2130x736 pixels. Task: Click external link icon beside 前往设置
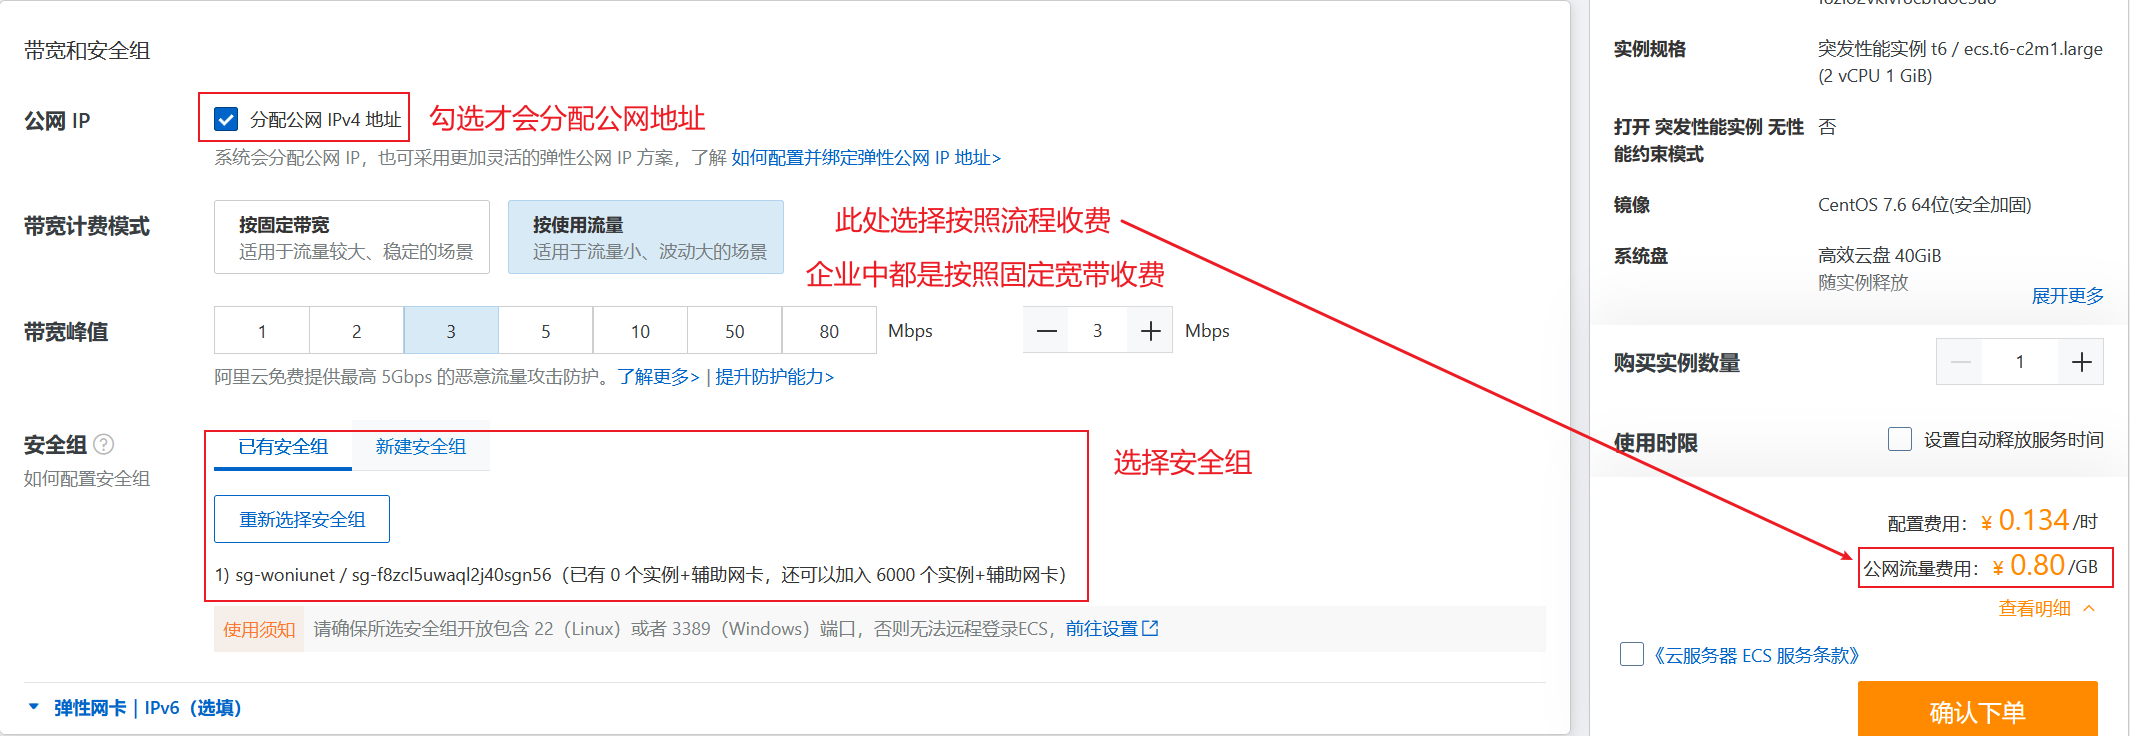coord(1150,628)
